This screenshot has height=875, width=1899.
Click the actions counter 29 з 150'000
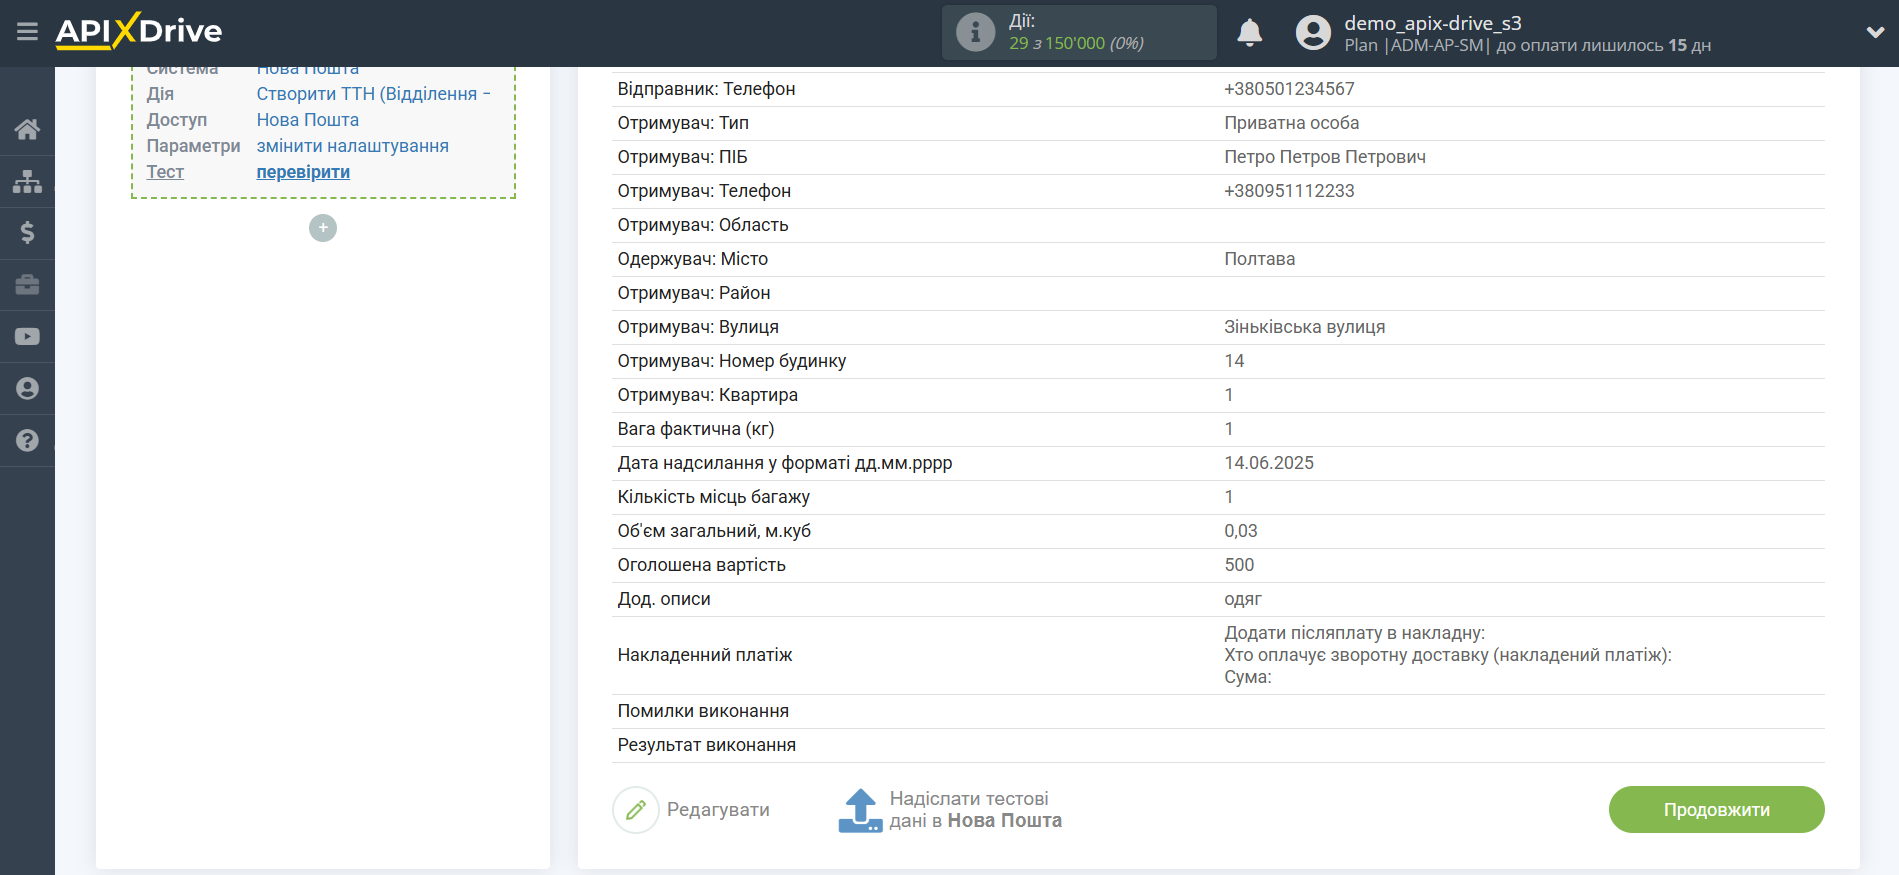pyautogui.click(x=1076, y=43)
